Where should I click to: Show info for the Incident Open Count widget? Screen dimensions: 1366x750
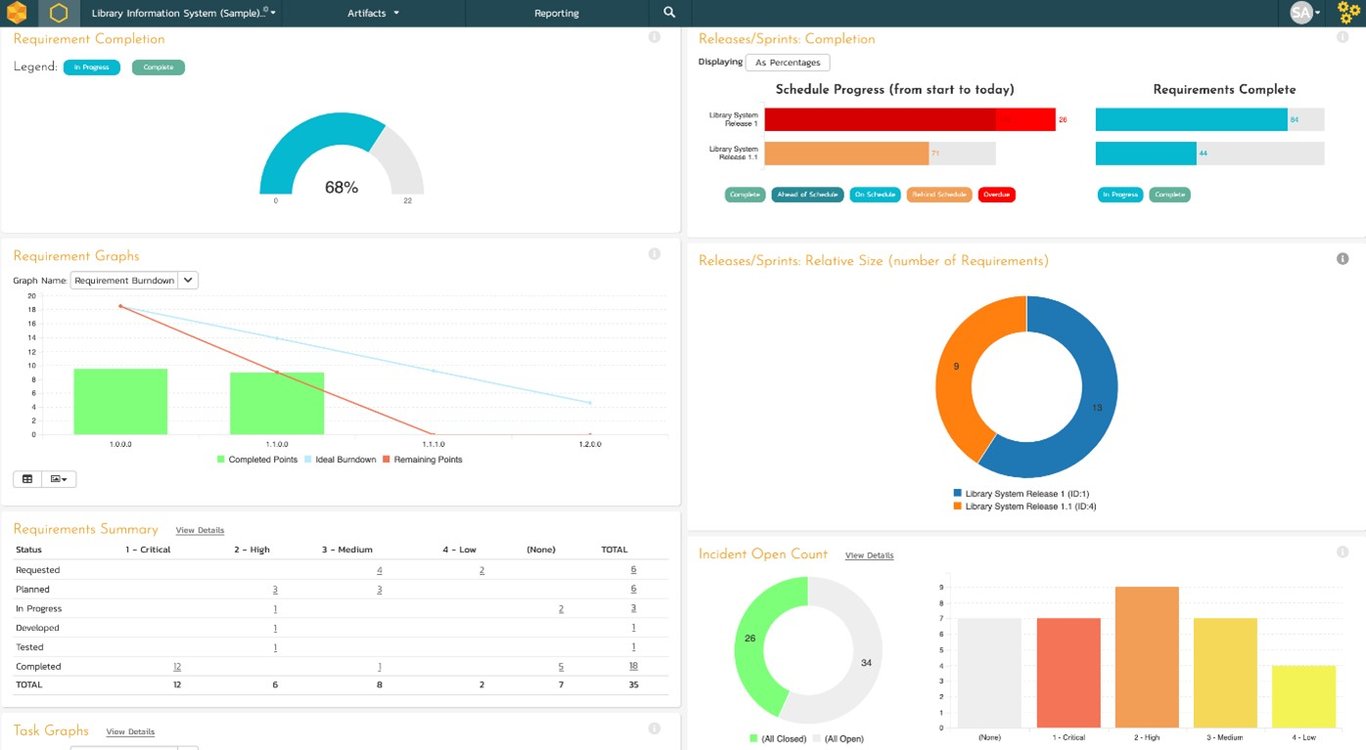1343,552
